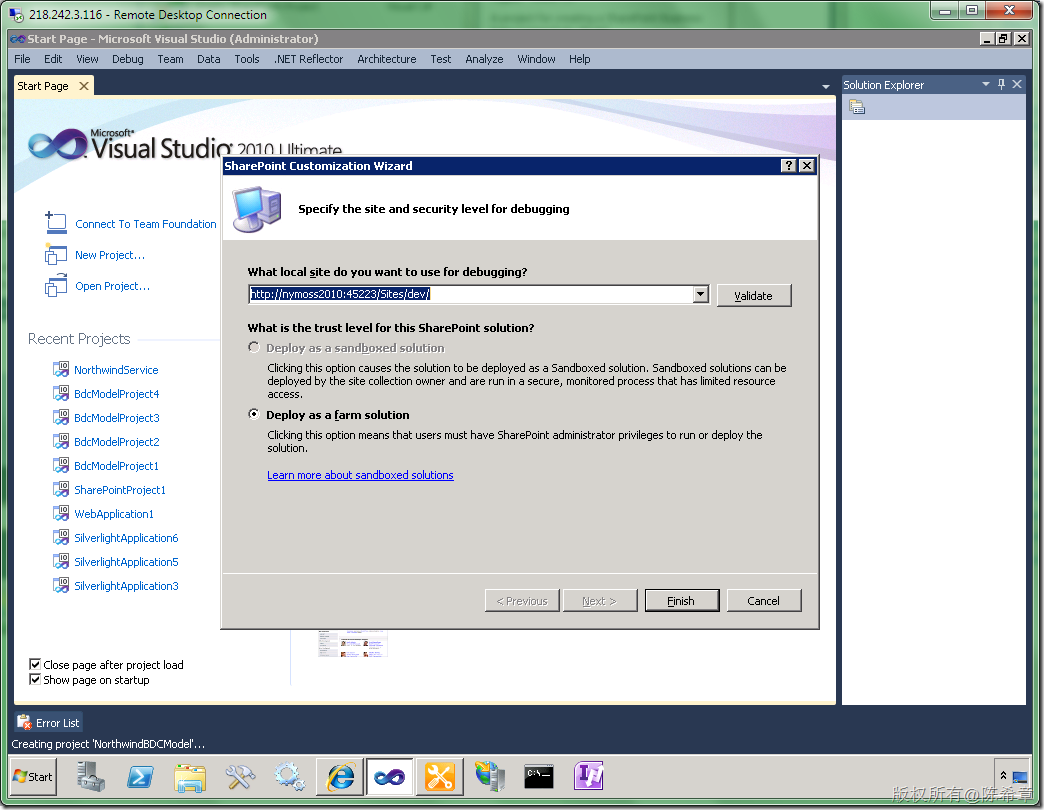
Task: Click the wizard help question mark button
Action: 788,166
